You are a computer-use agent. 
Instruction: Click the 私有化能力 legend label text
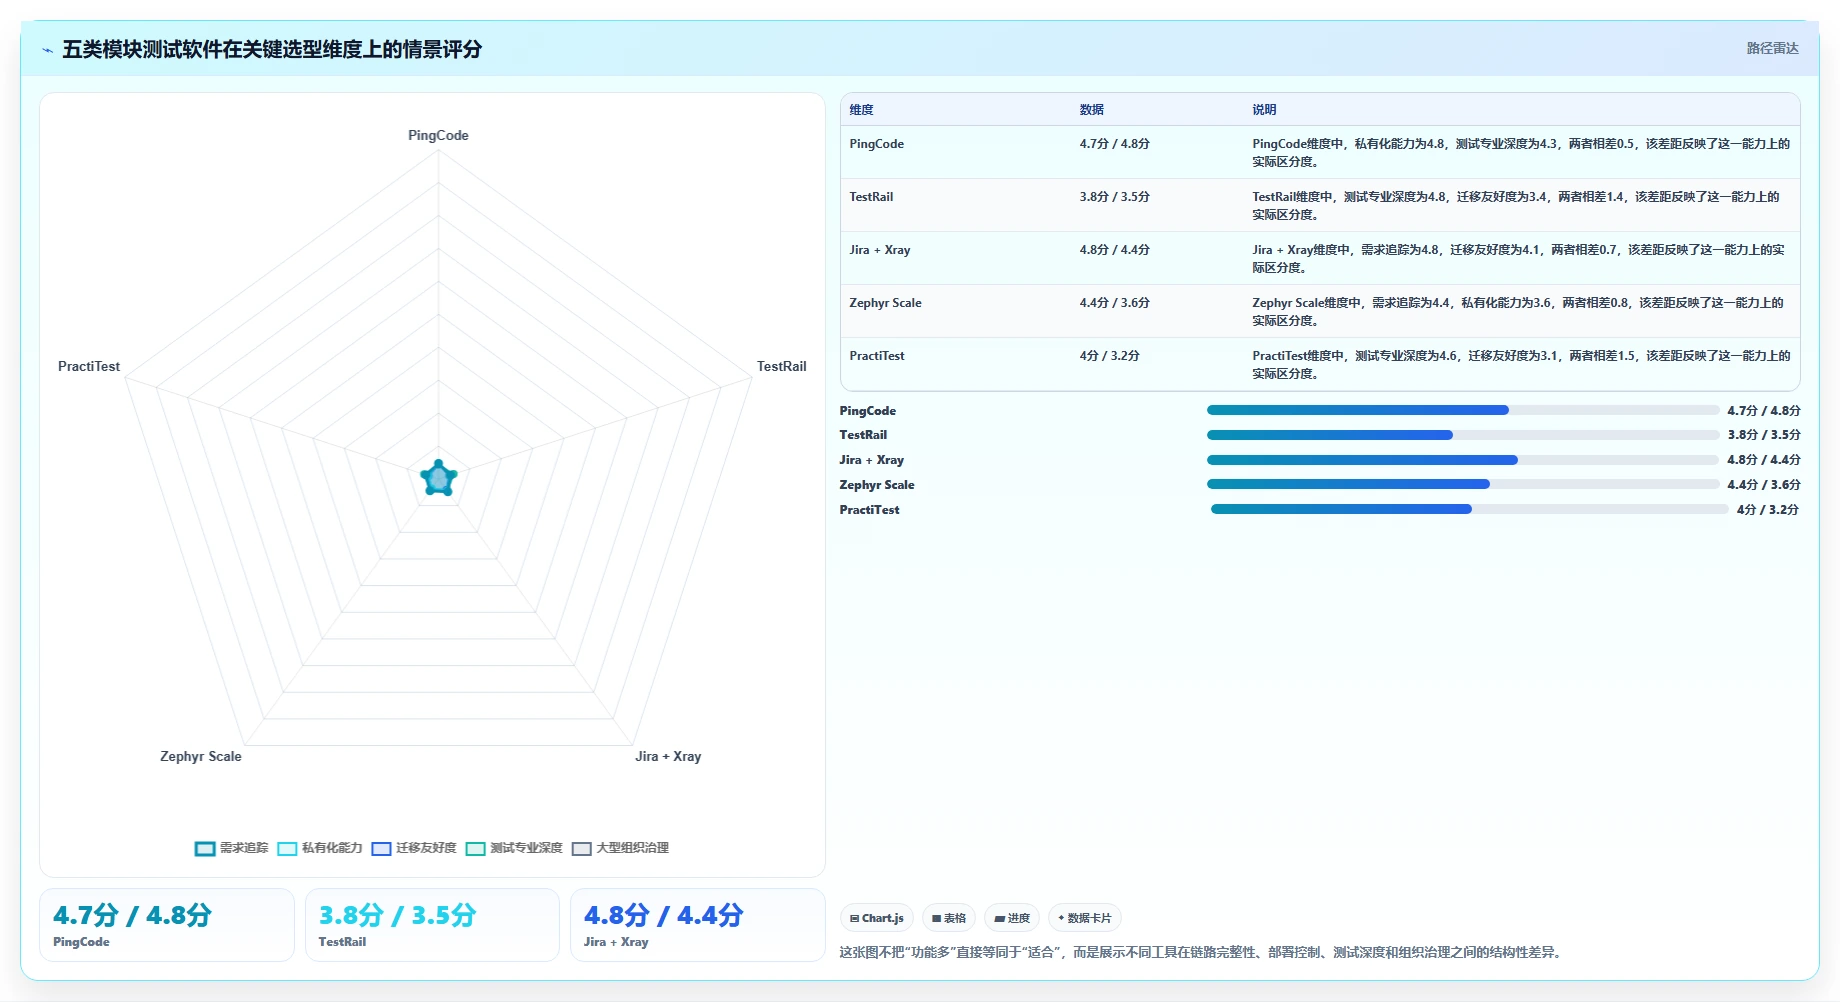[332, 848]
